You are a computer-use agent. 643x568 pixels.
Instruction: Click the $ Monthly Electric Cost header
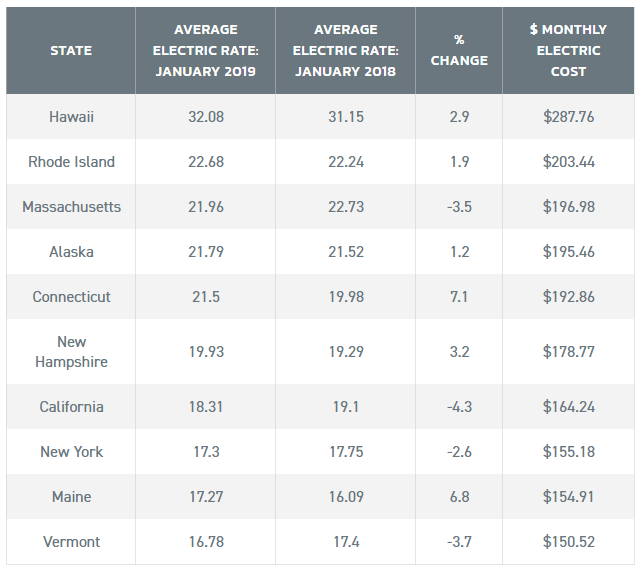click(566, 50)
